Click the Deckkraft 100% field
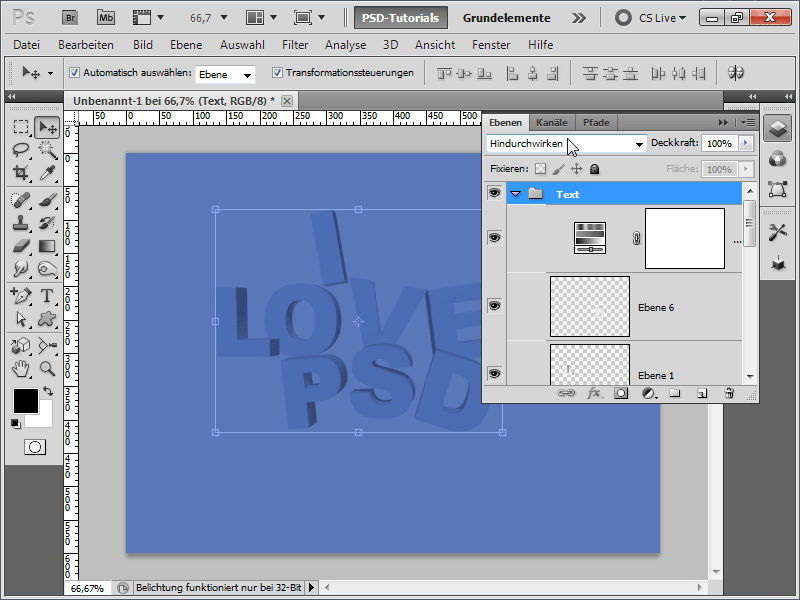Image resolution: width=800 pixels, height=600 pixels. [720, 143]
